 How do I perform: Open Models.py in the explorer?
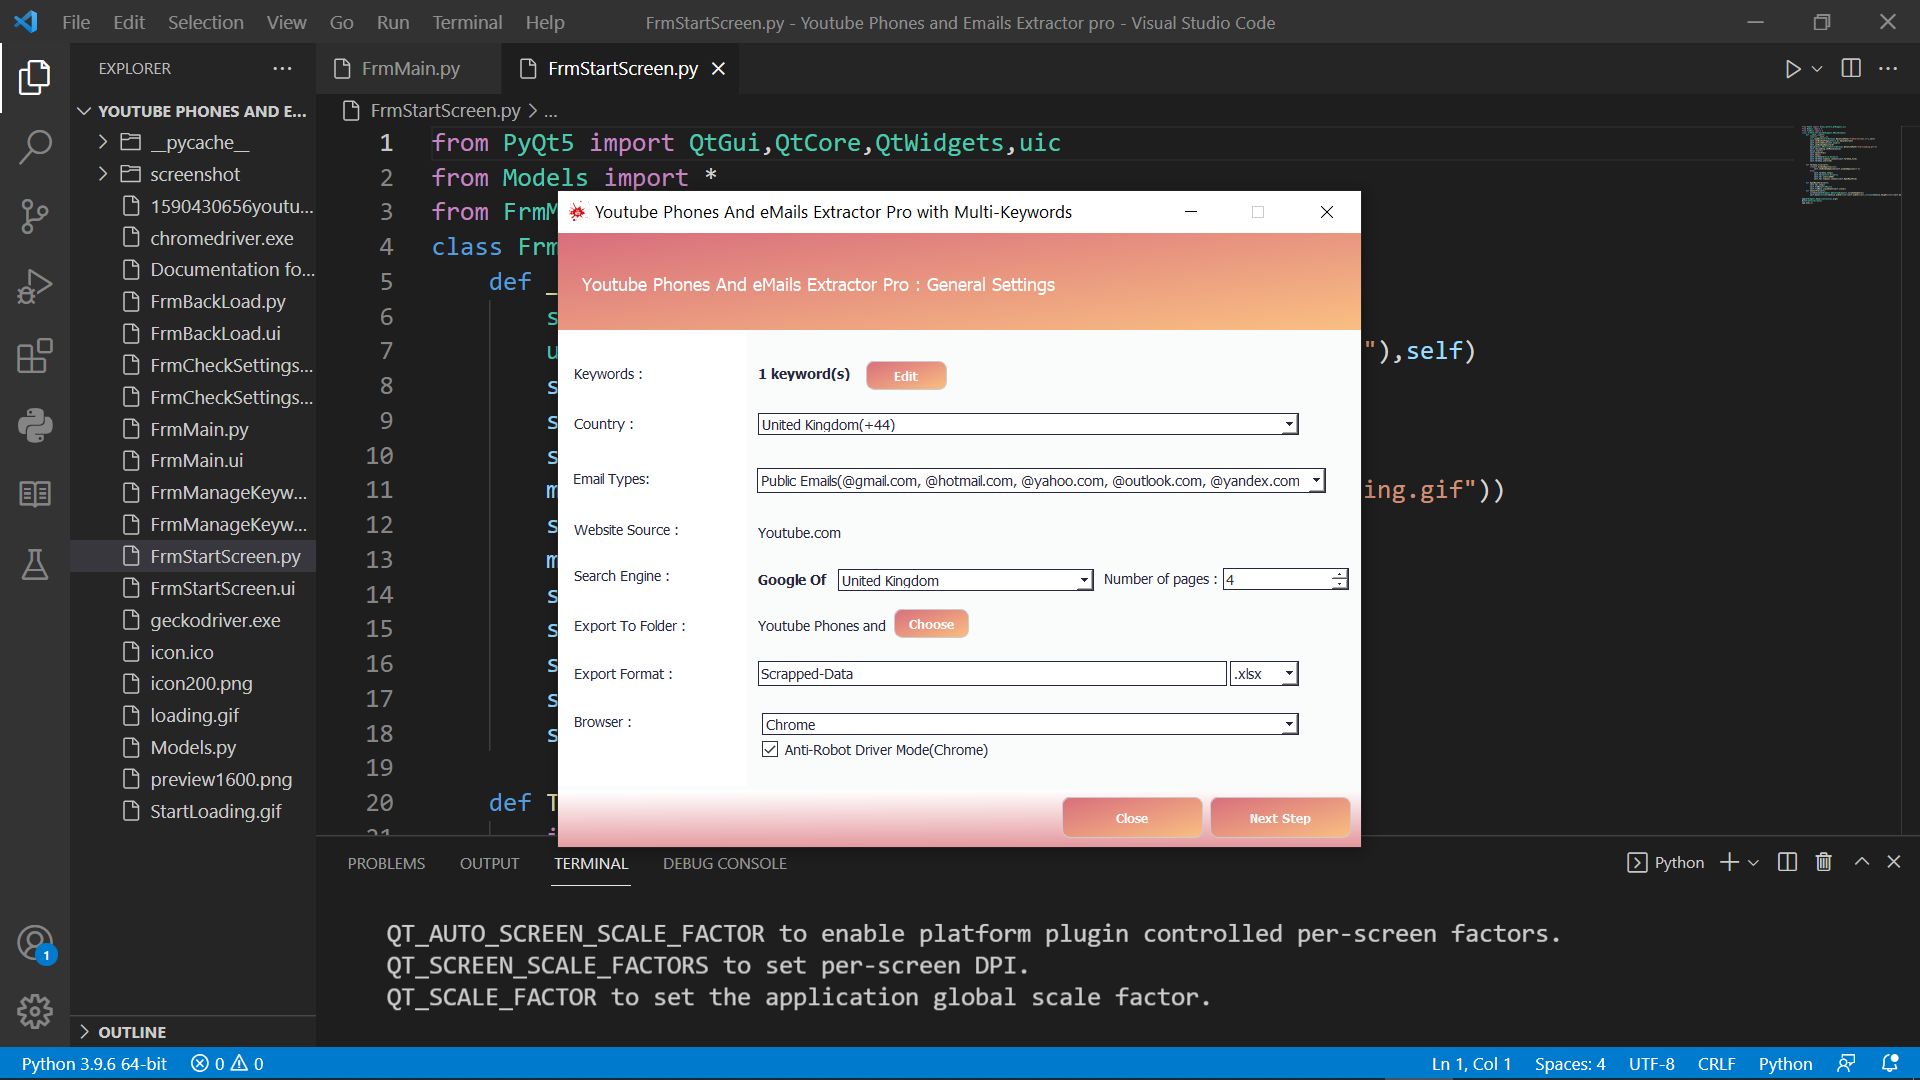pyautogui.click(x=193, y=747)
